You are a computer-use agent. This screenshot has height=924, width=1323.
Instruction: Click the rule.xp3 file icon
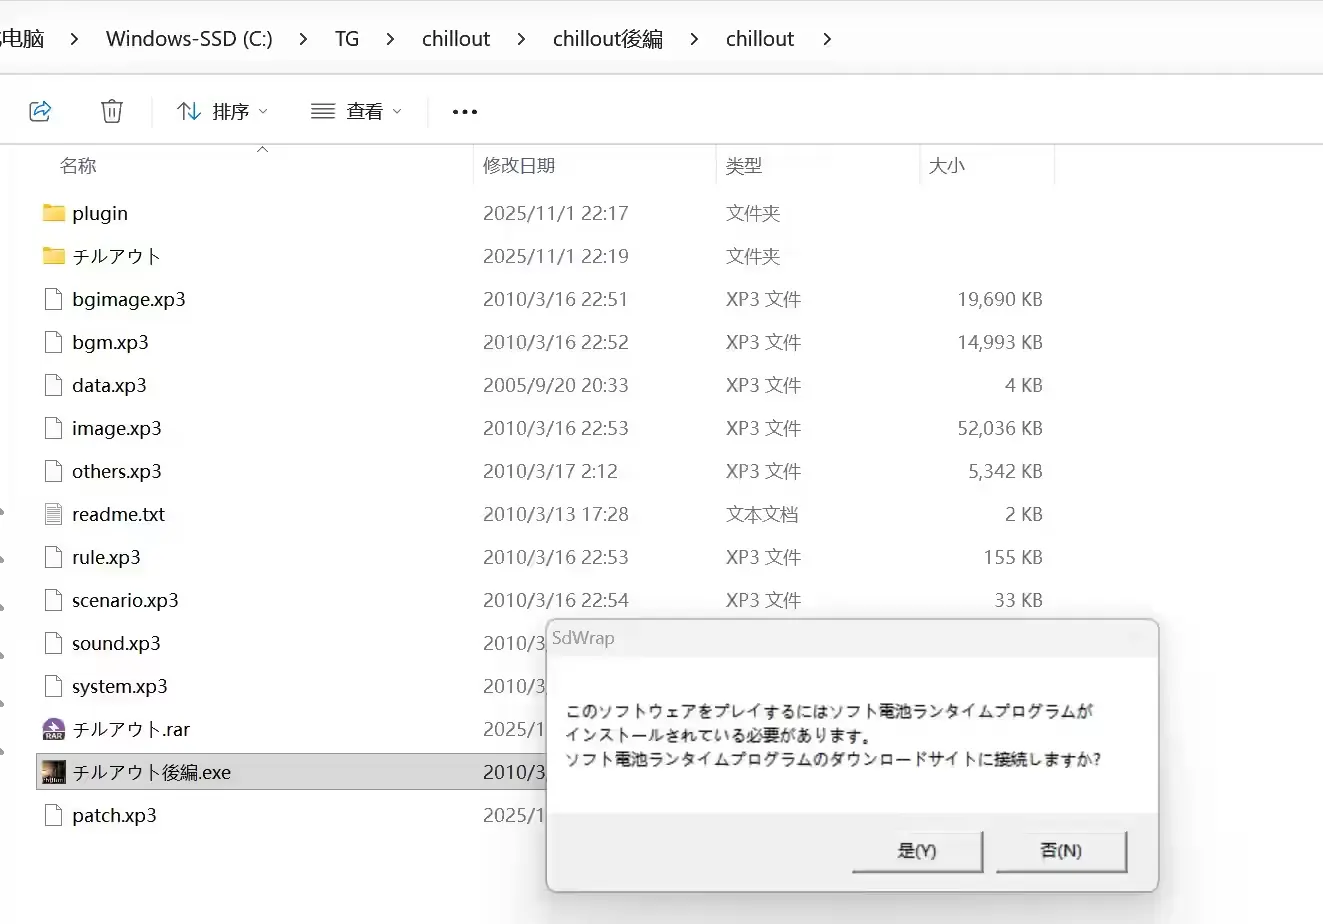click(x=54, y=557)
